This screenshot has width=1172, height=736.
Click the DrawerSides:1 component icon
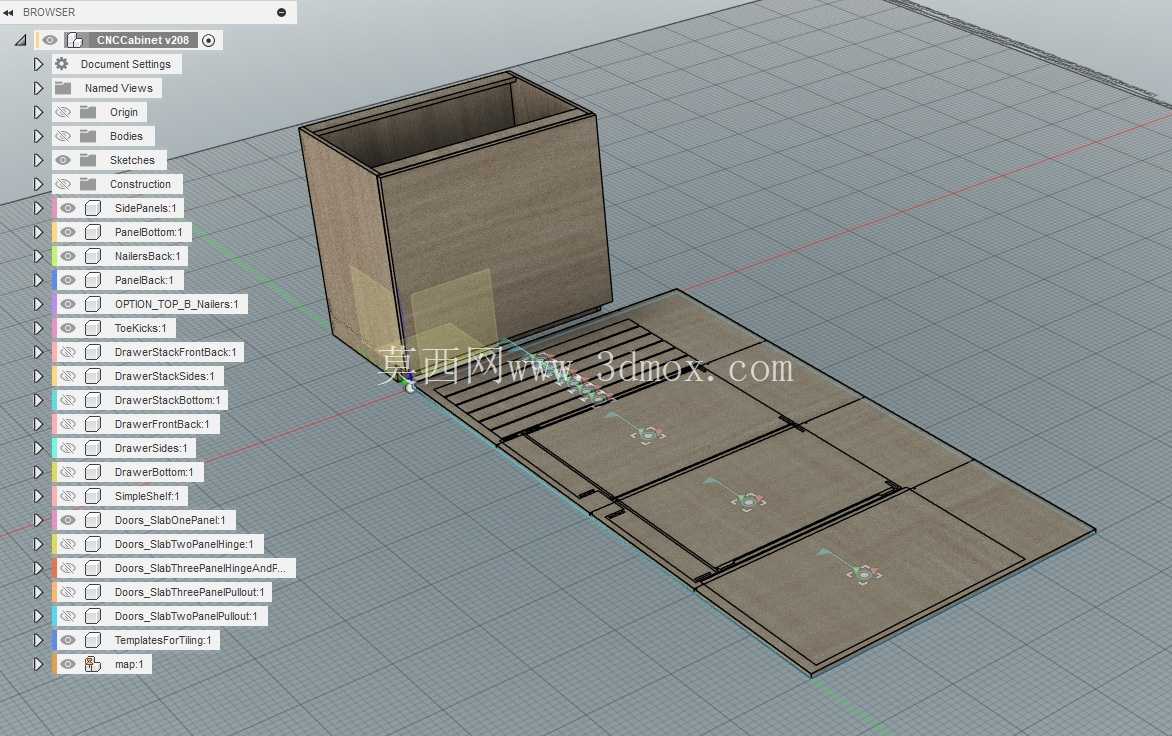click(x=93, y=448)
